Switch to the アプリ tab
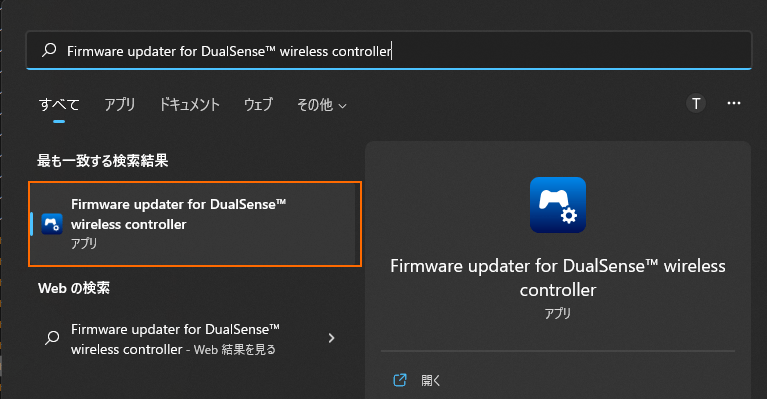Image resolution: width=767 pixels, height=399 pixels. [119, 105]
